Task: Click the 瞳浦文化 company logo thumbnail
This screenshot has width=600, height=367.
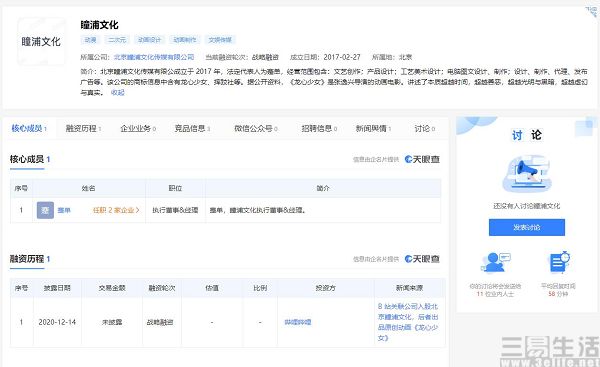Action: (41, 41)
